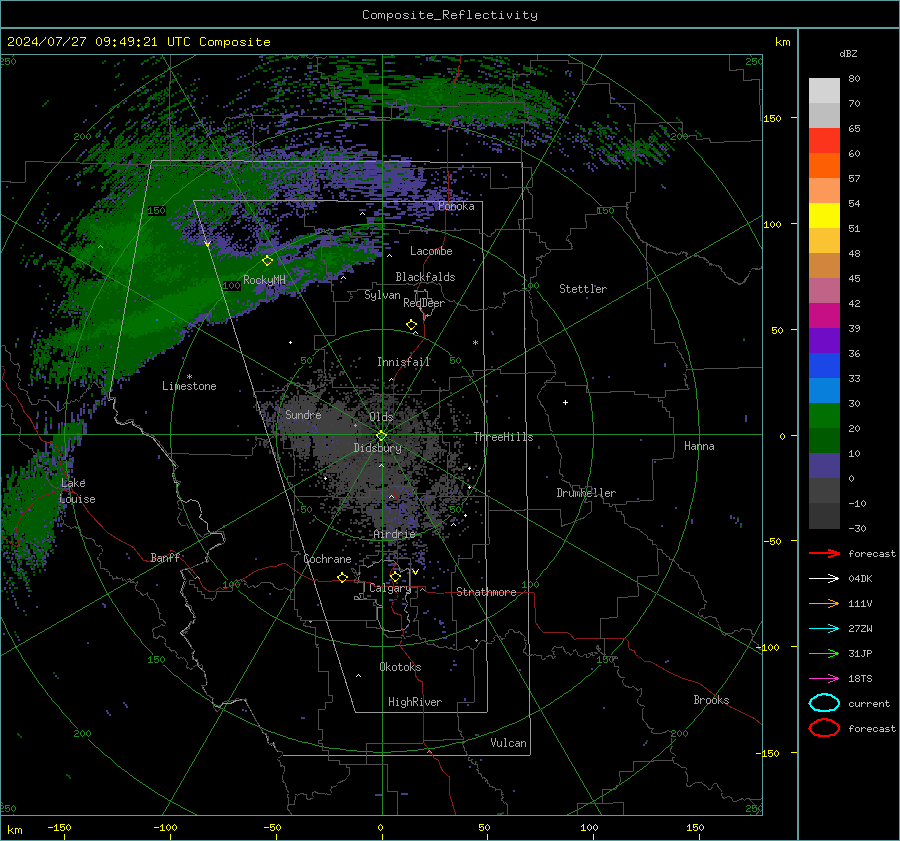900x841 pixels.
Task: Click asterisk marker above Limestone label
Action: pos(189,377)
